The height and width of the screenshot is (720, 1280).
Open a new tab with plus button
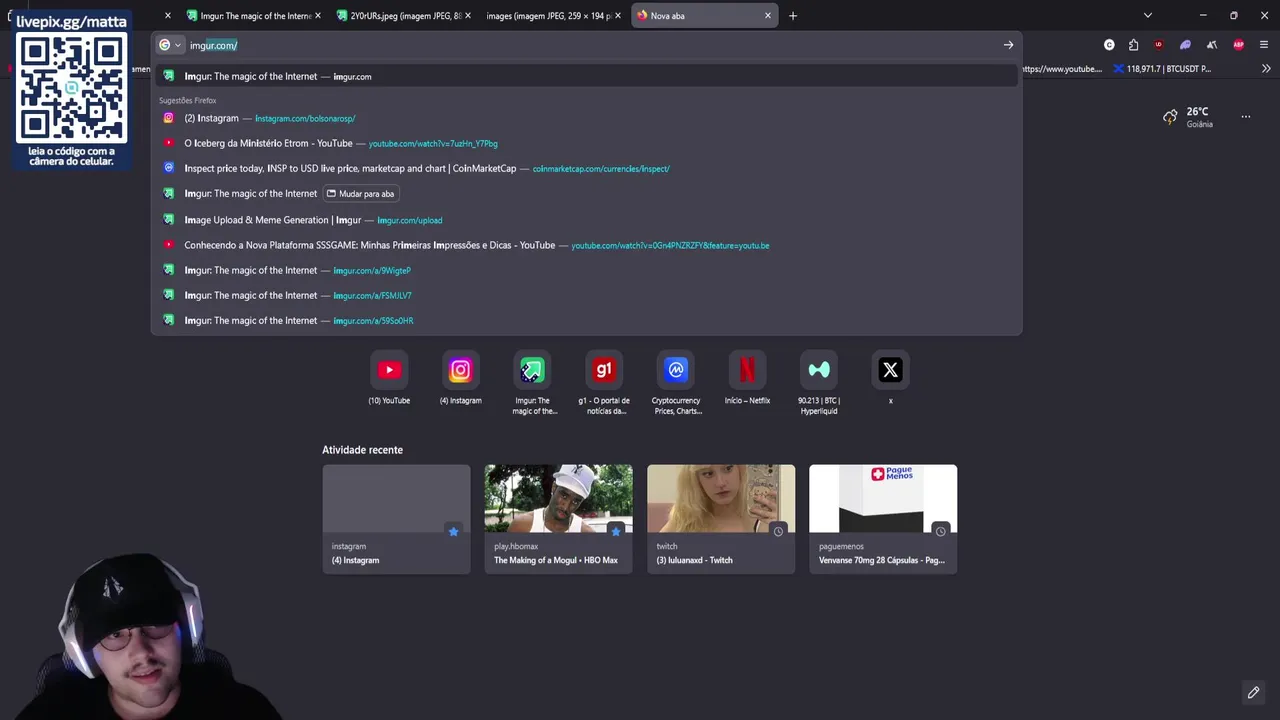793,16
